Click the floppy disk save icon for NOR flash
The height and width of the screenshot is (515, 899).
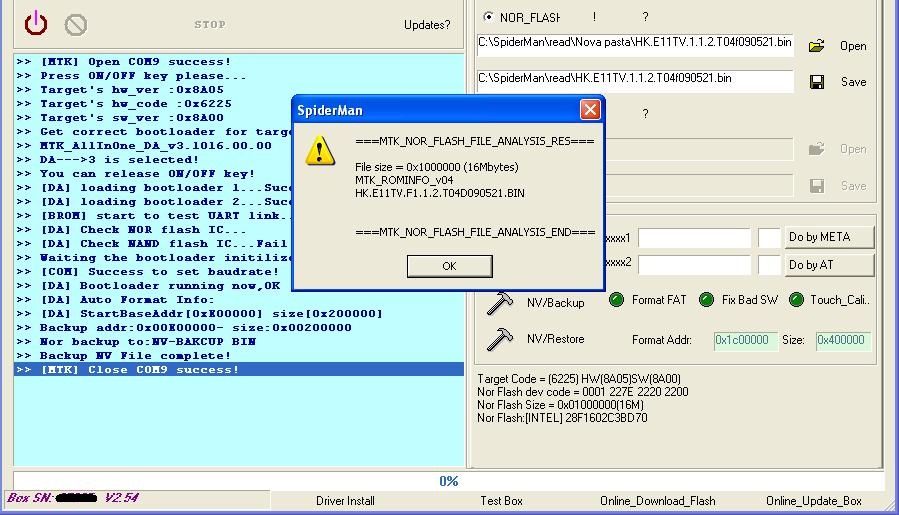click(x=817, y=82)
